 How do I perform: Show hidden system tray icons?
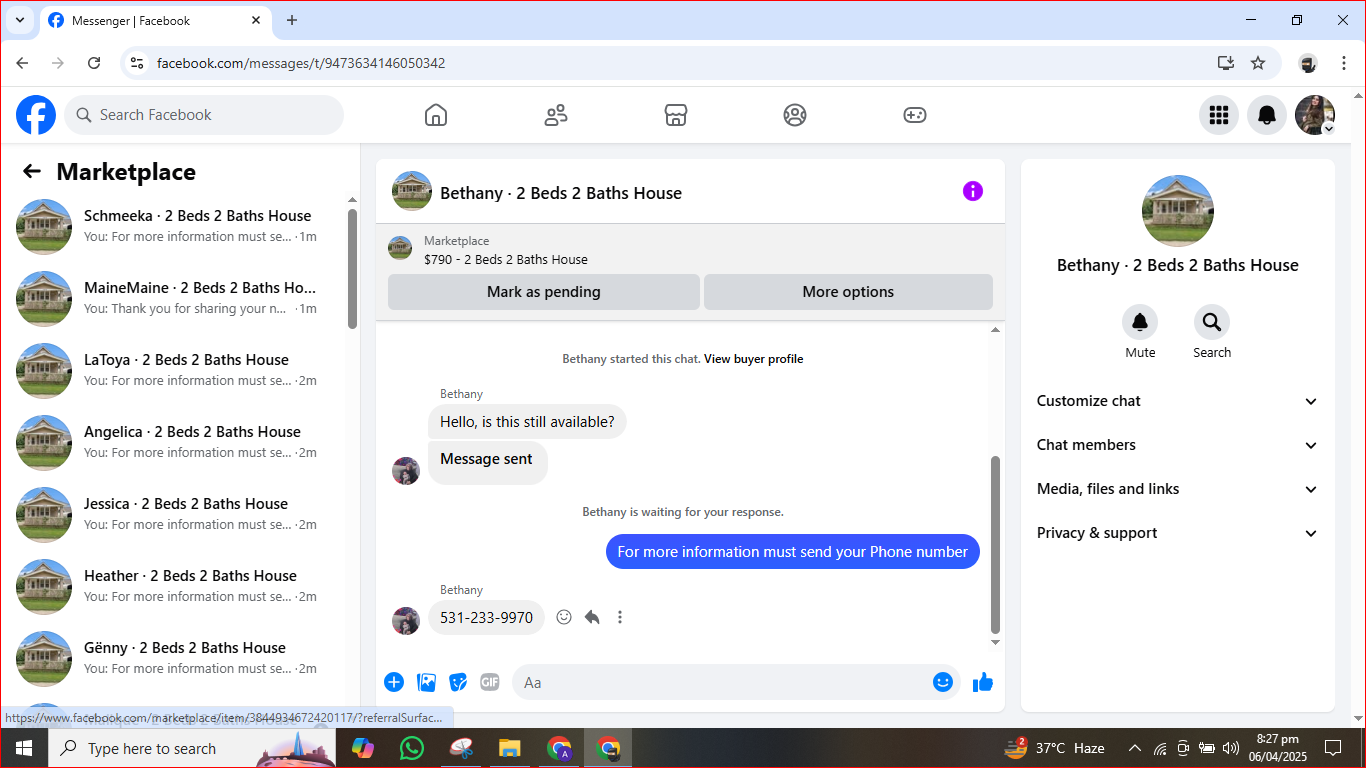point(1135,748)
